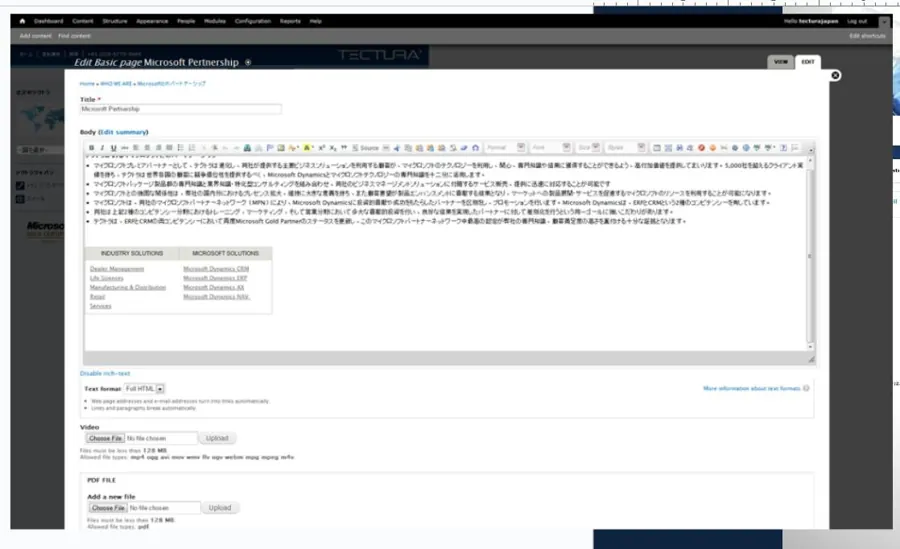Open Text format Full HTML dropdown
This screenshot has width=900, height=549.
coord(145,389)
